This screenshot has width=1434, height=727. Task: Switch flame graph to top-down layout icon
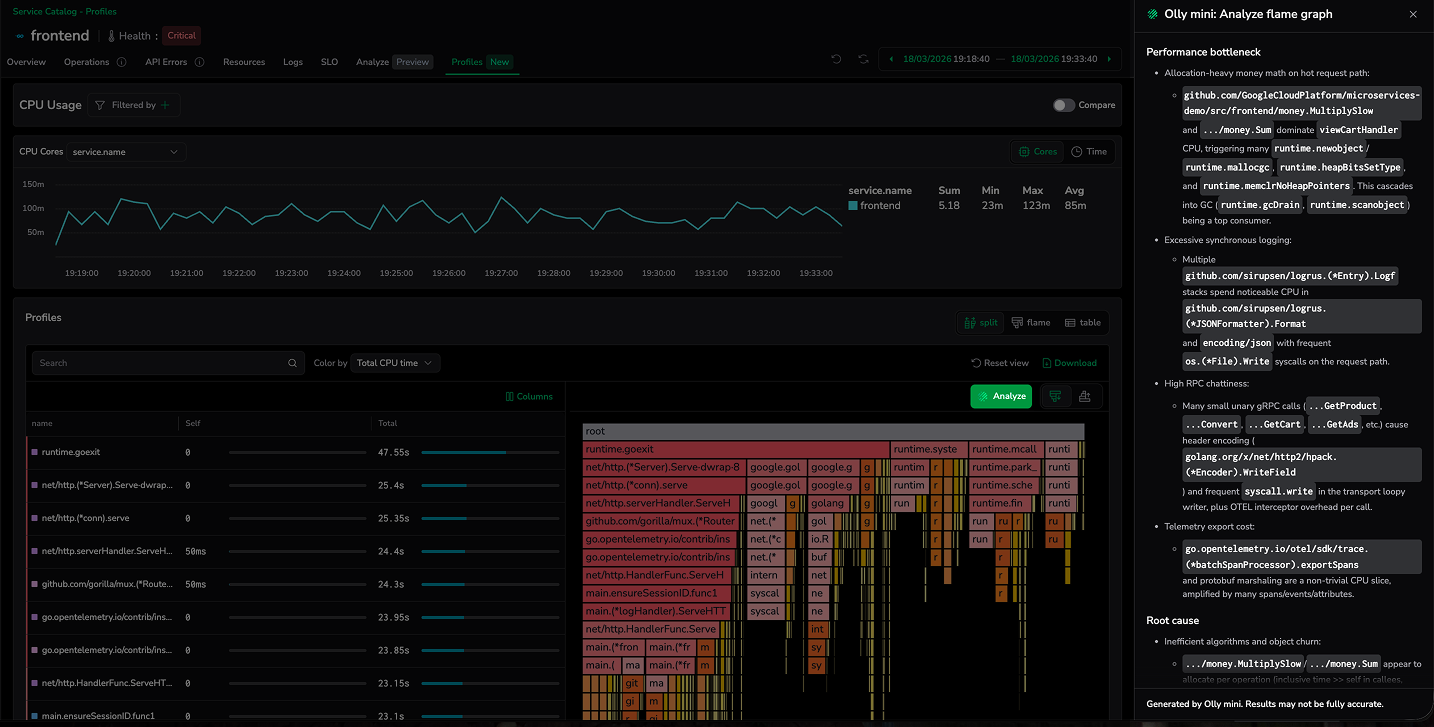(1054, 397)
